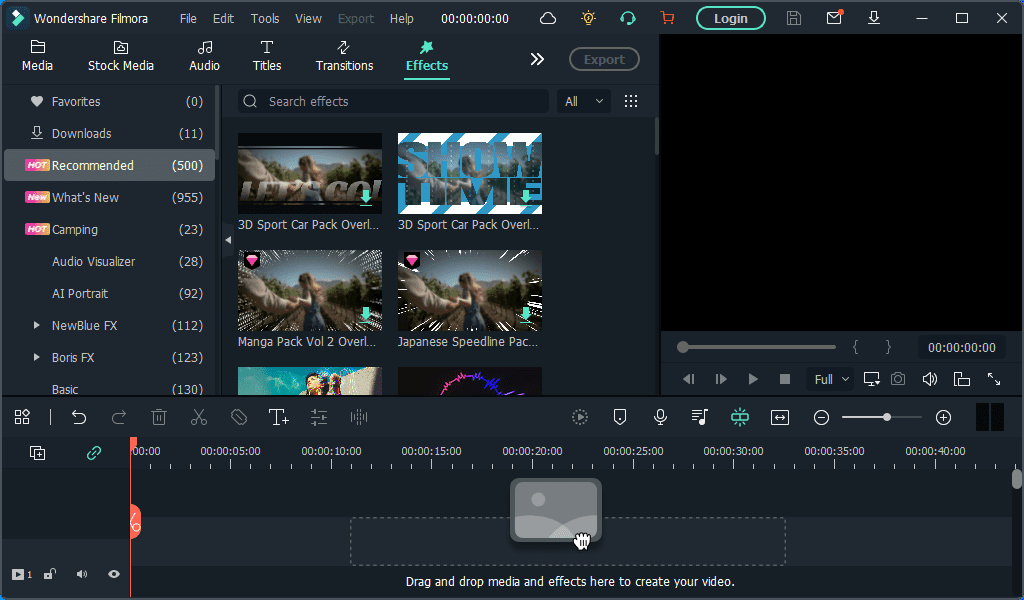Open the Full preview quality dropdown
The image size is (1024, 600).
pos(831,379)
